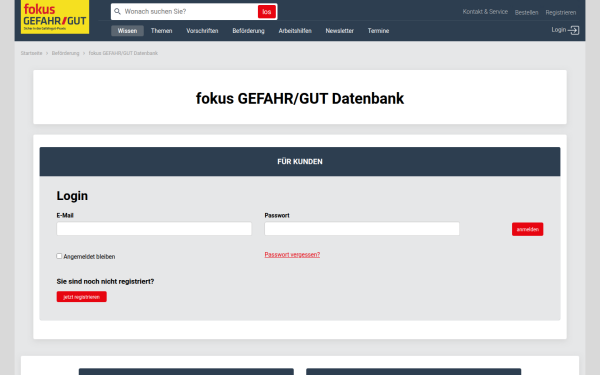Click the red 'anmelden' button
Image resolution: width=600 pixels, height=375 pixels.
(x=527, y=229)
